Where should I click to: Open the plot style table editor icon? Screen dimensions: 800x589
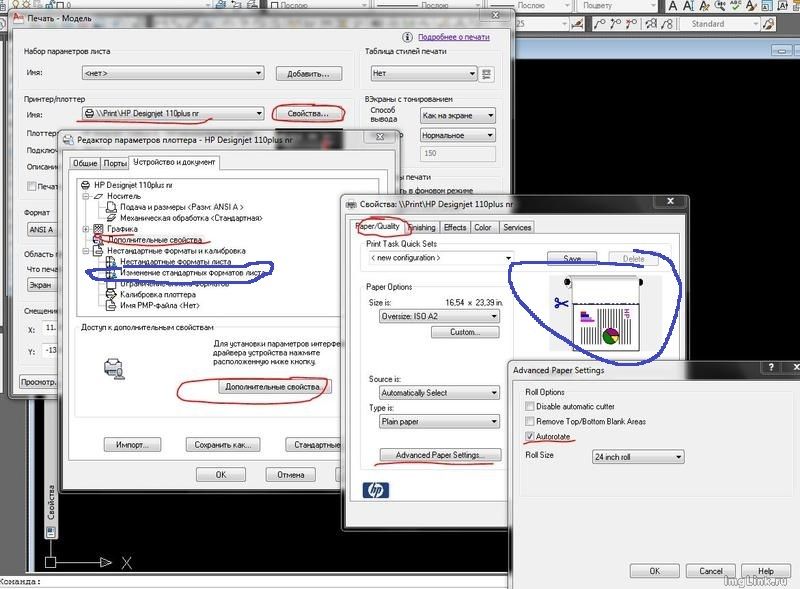(487, 74)
